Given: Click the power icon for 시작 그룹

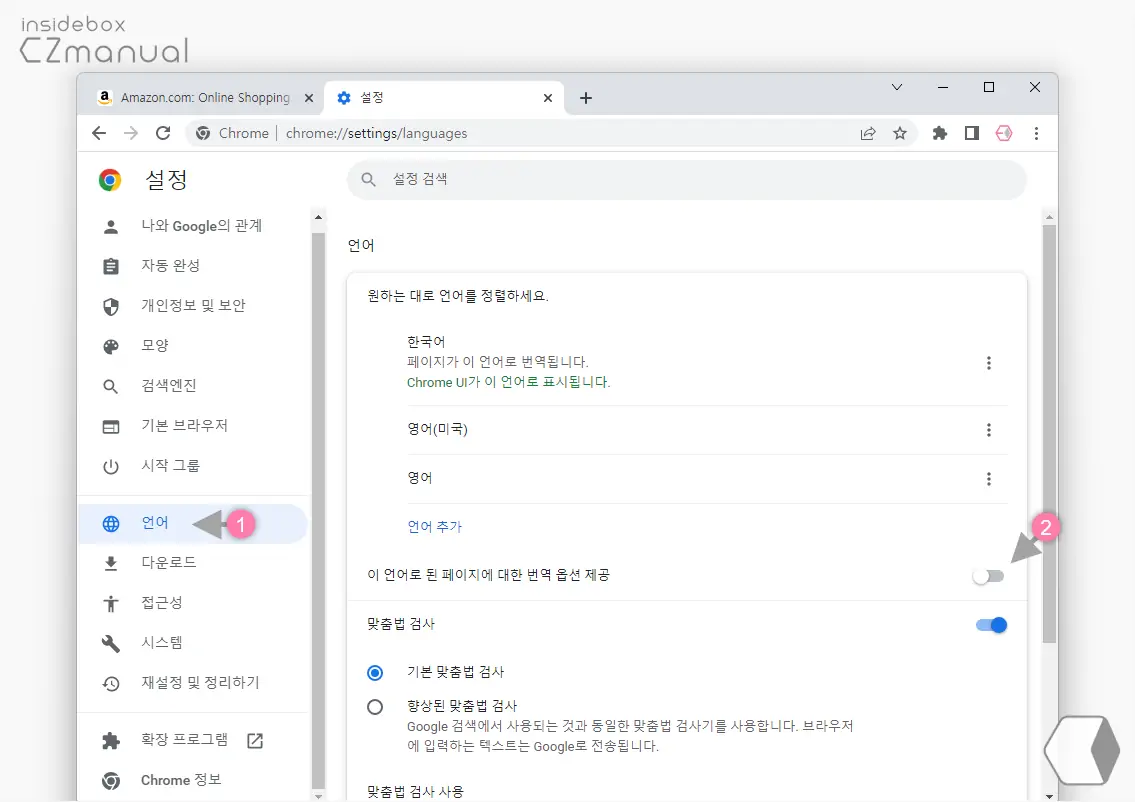Looking at the screenshot, I should click(111, 467).
